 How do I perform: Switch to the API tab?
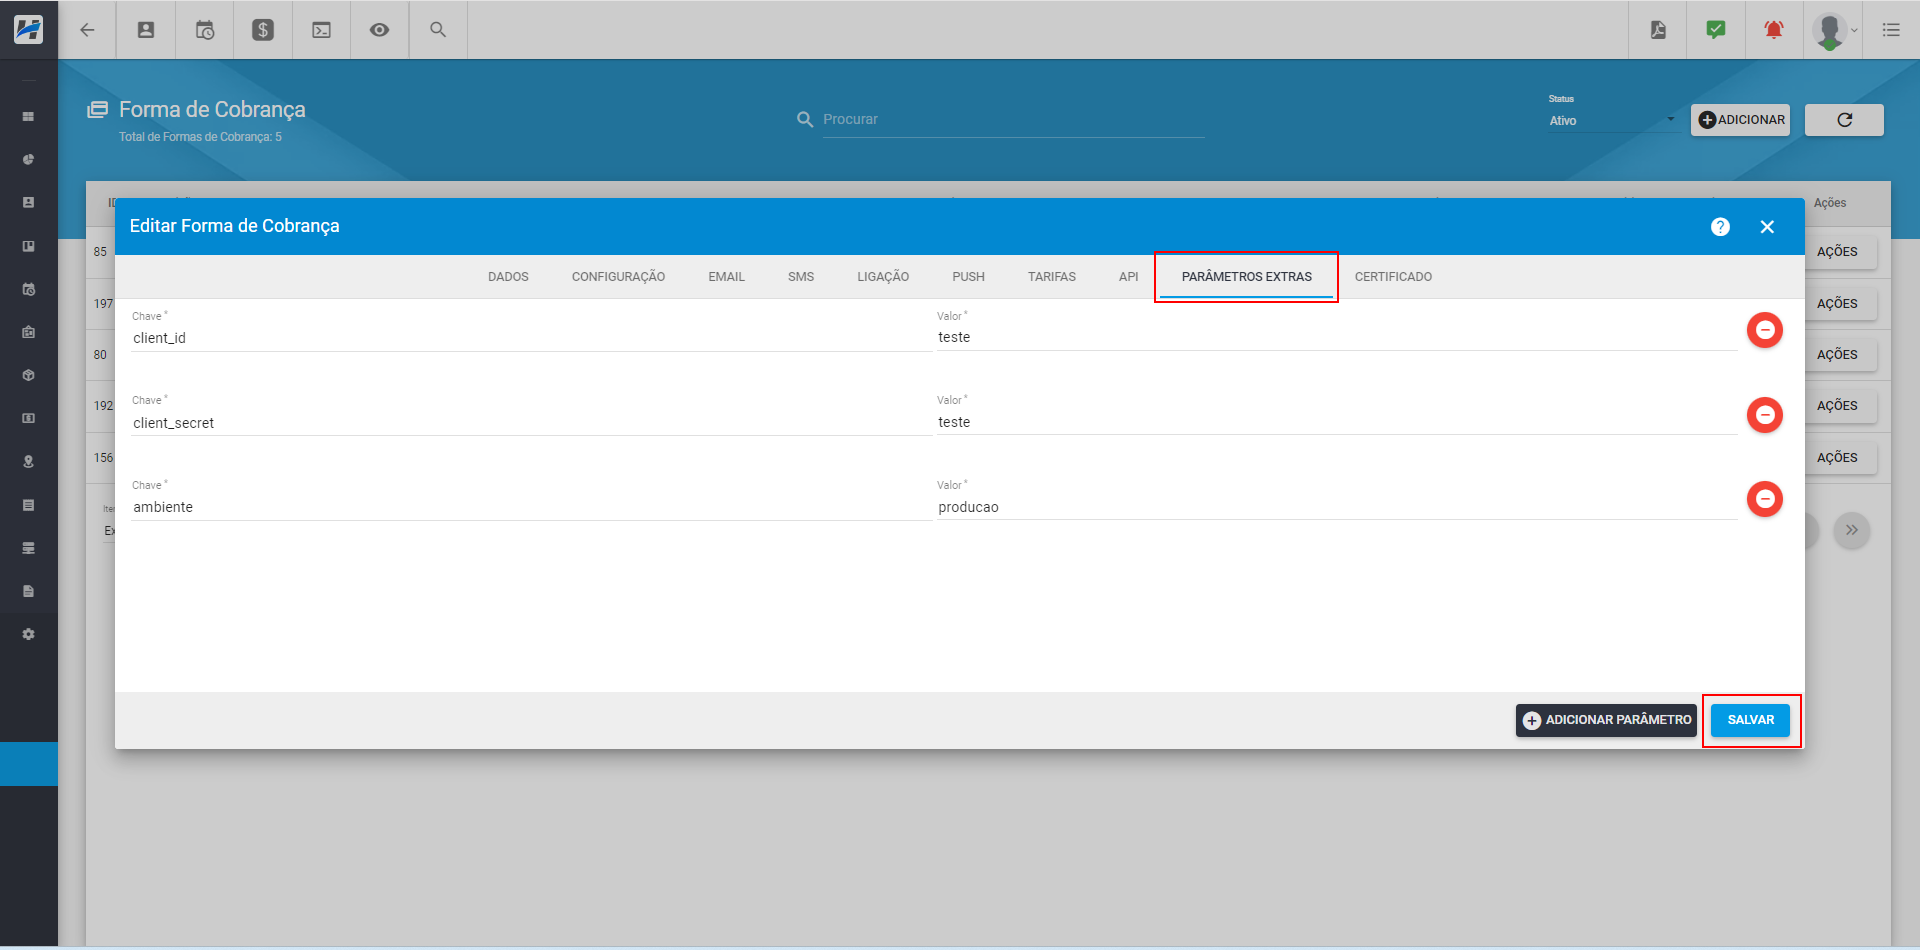[1128, 277]
